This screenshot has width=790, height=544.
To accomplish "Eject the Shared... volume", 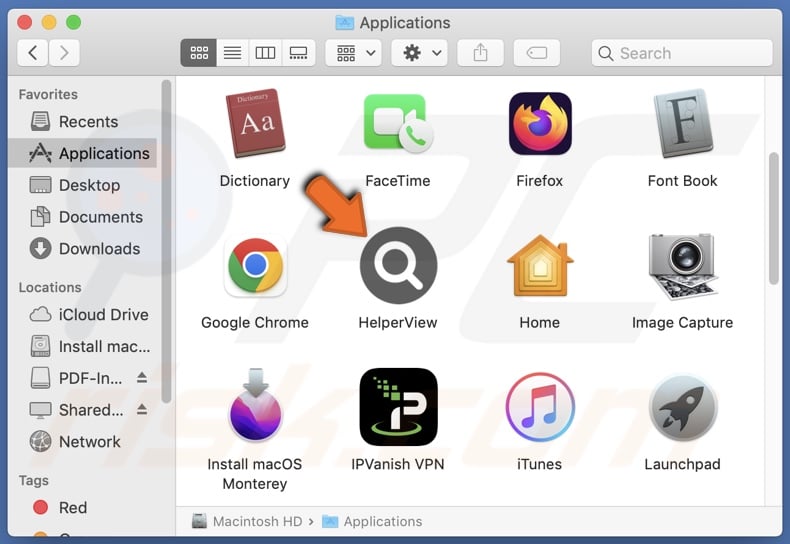I will tap(142, 410).
